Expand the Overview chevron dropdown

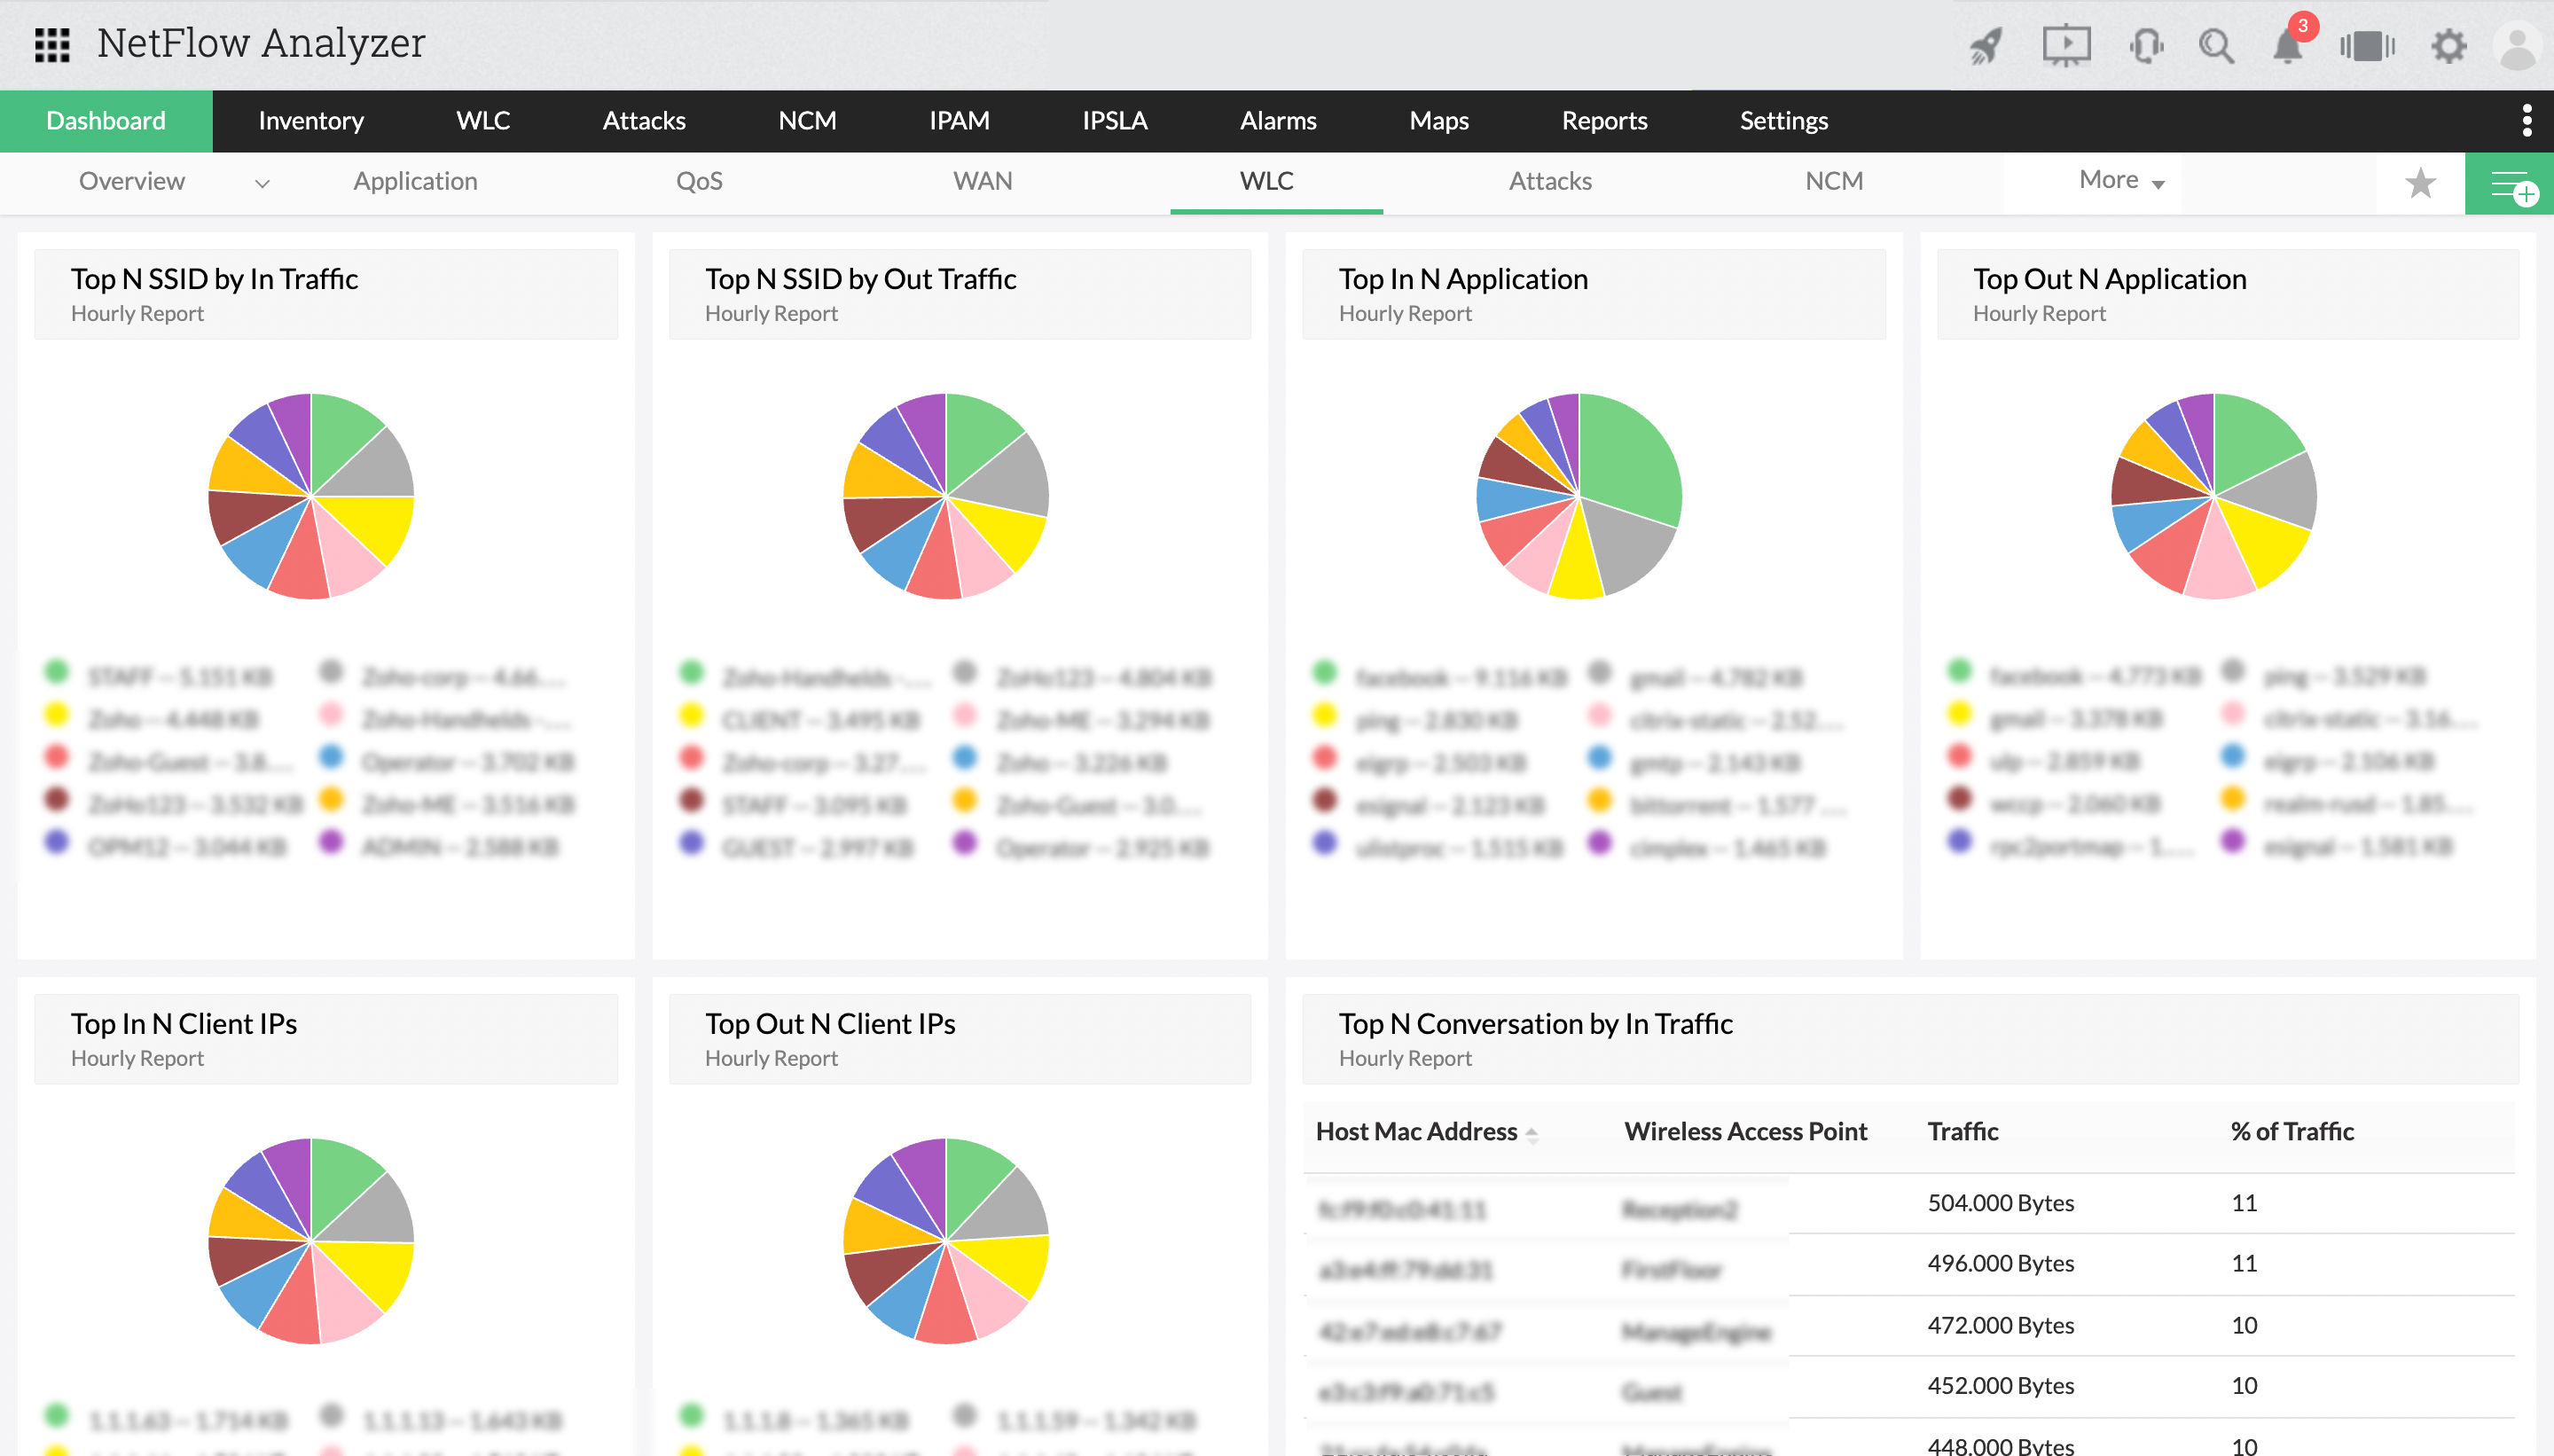(262, 183)
